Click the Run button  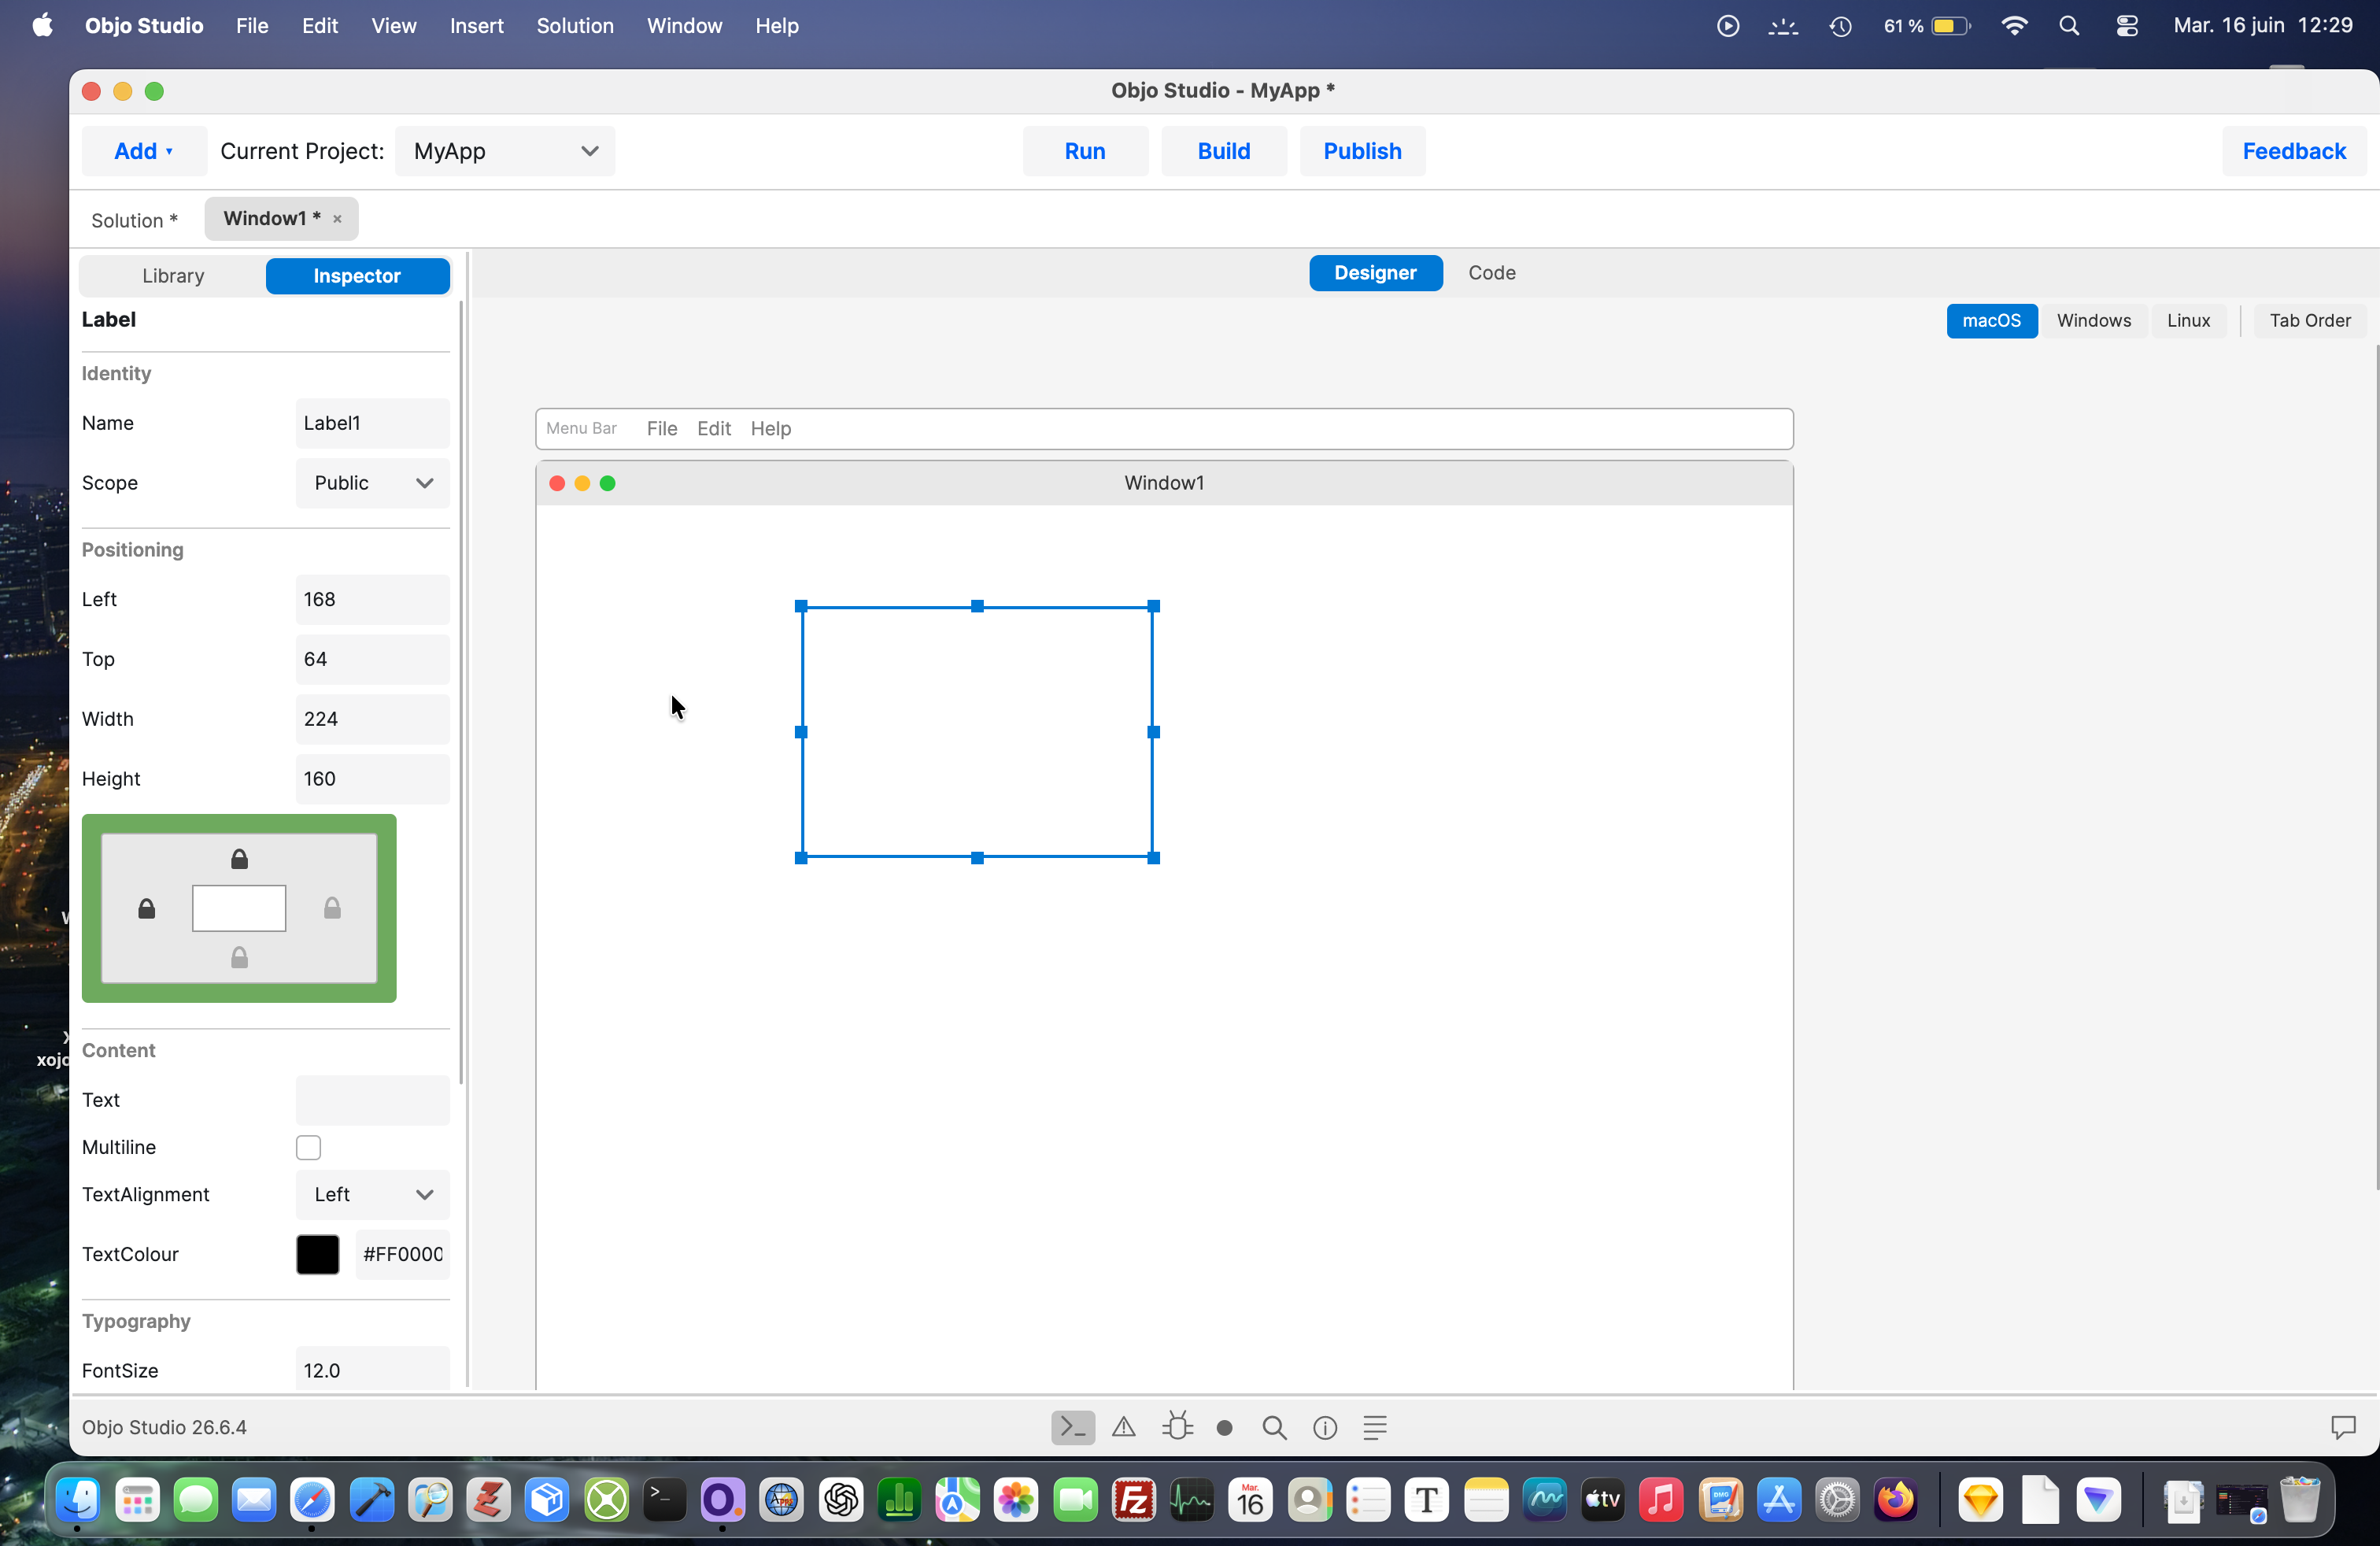(1085, 151)
